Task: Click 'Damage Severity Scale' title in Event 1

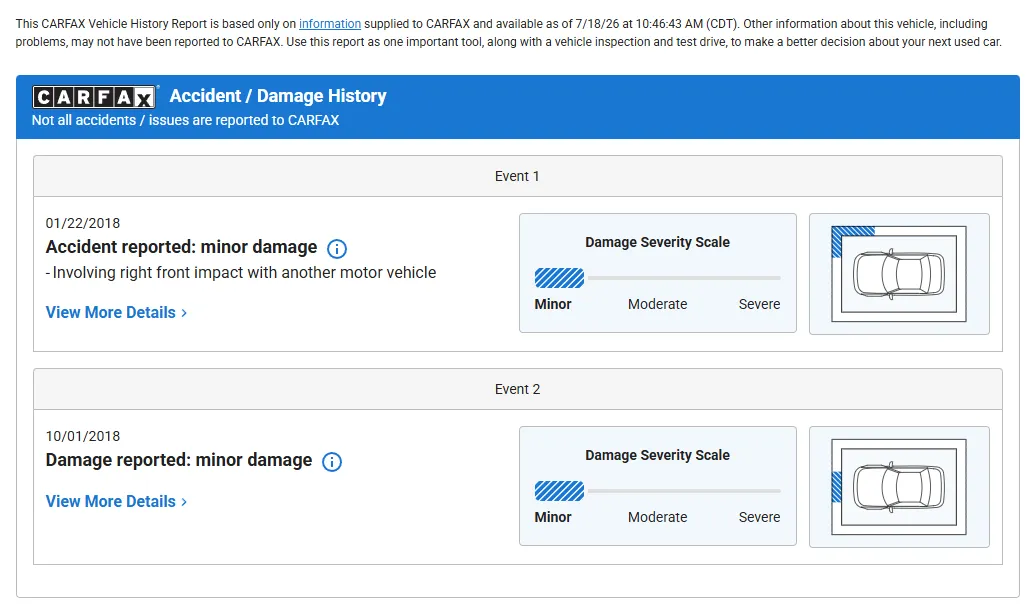Action: click(658, 242)
